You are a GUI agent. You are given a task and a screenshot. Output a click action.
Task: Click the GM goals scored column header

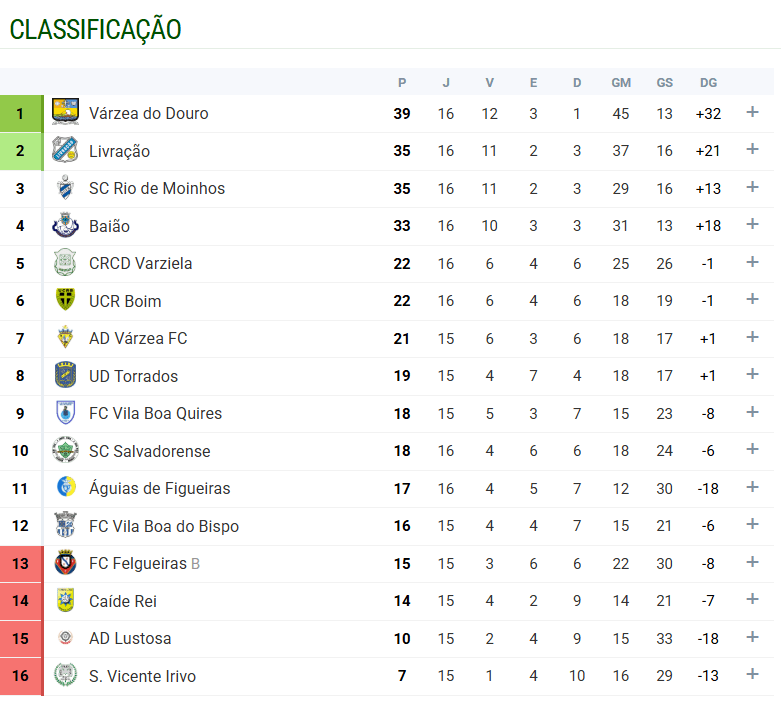[x=621, y=83]
